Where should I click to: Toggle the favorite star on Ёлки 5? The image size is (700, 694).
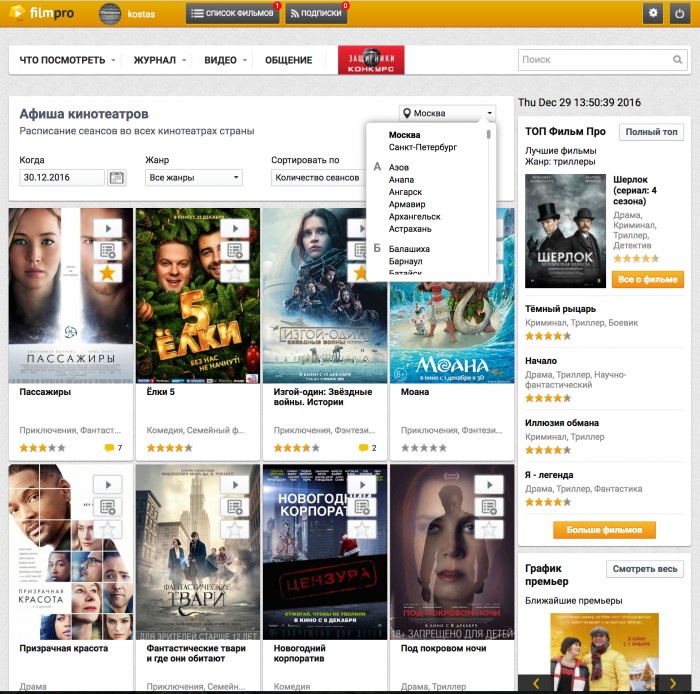(235, 273)
